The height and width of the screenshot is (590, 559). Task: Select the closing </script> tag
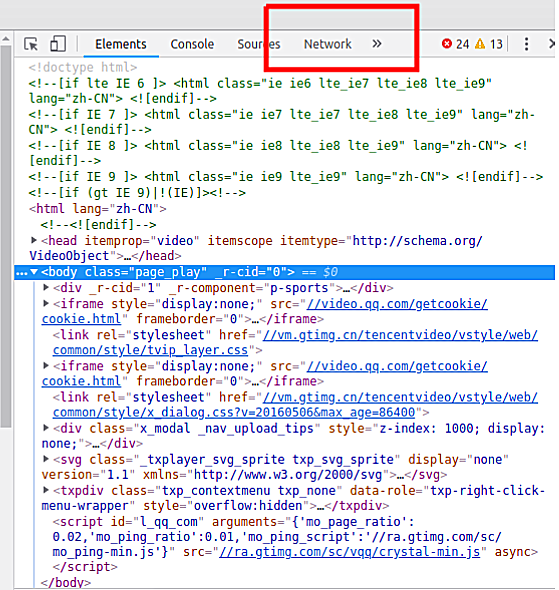[85, 567]
